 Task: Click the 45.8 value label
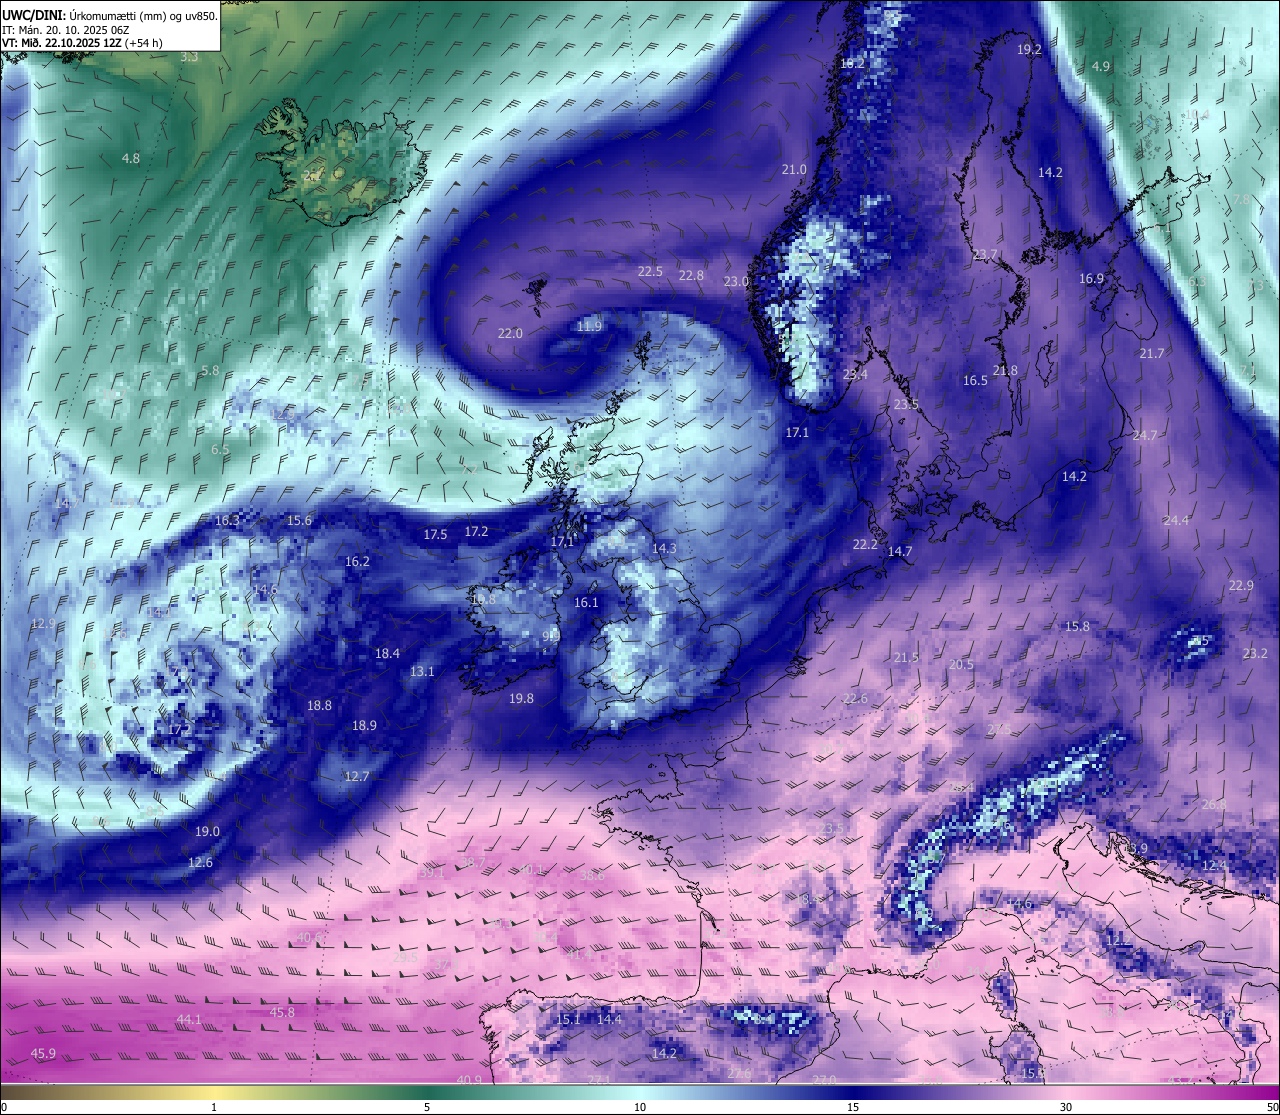pos(282,1012)
